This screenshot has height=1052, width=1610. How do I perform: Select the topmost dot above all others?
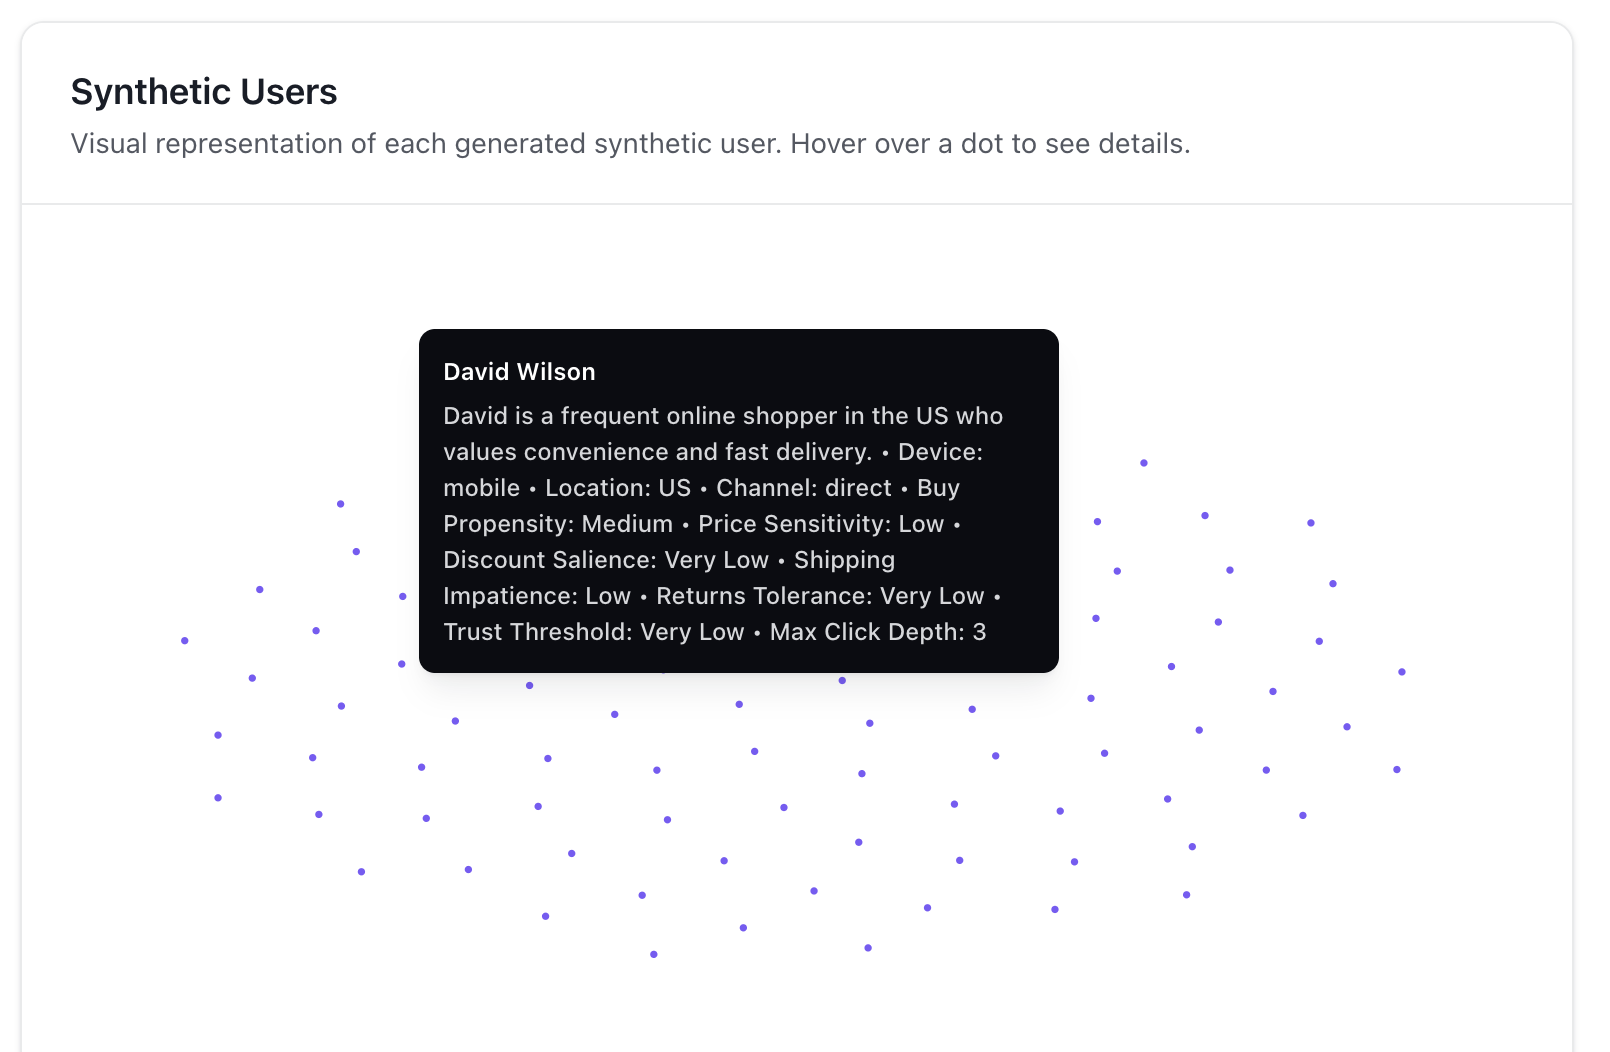(x=1144, y=463)
